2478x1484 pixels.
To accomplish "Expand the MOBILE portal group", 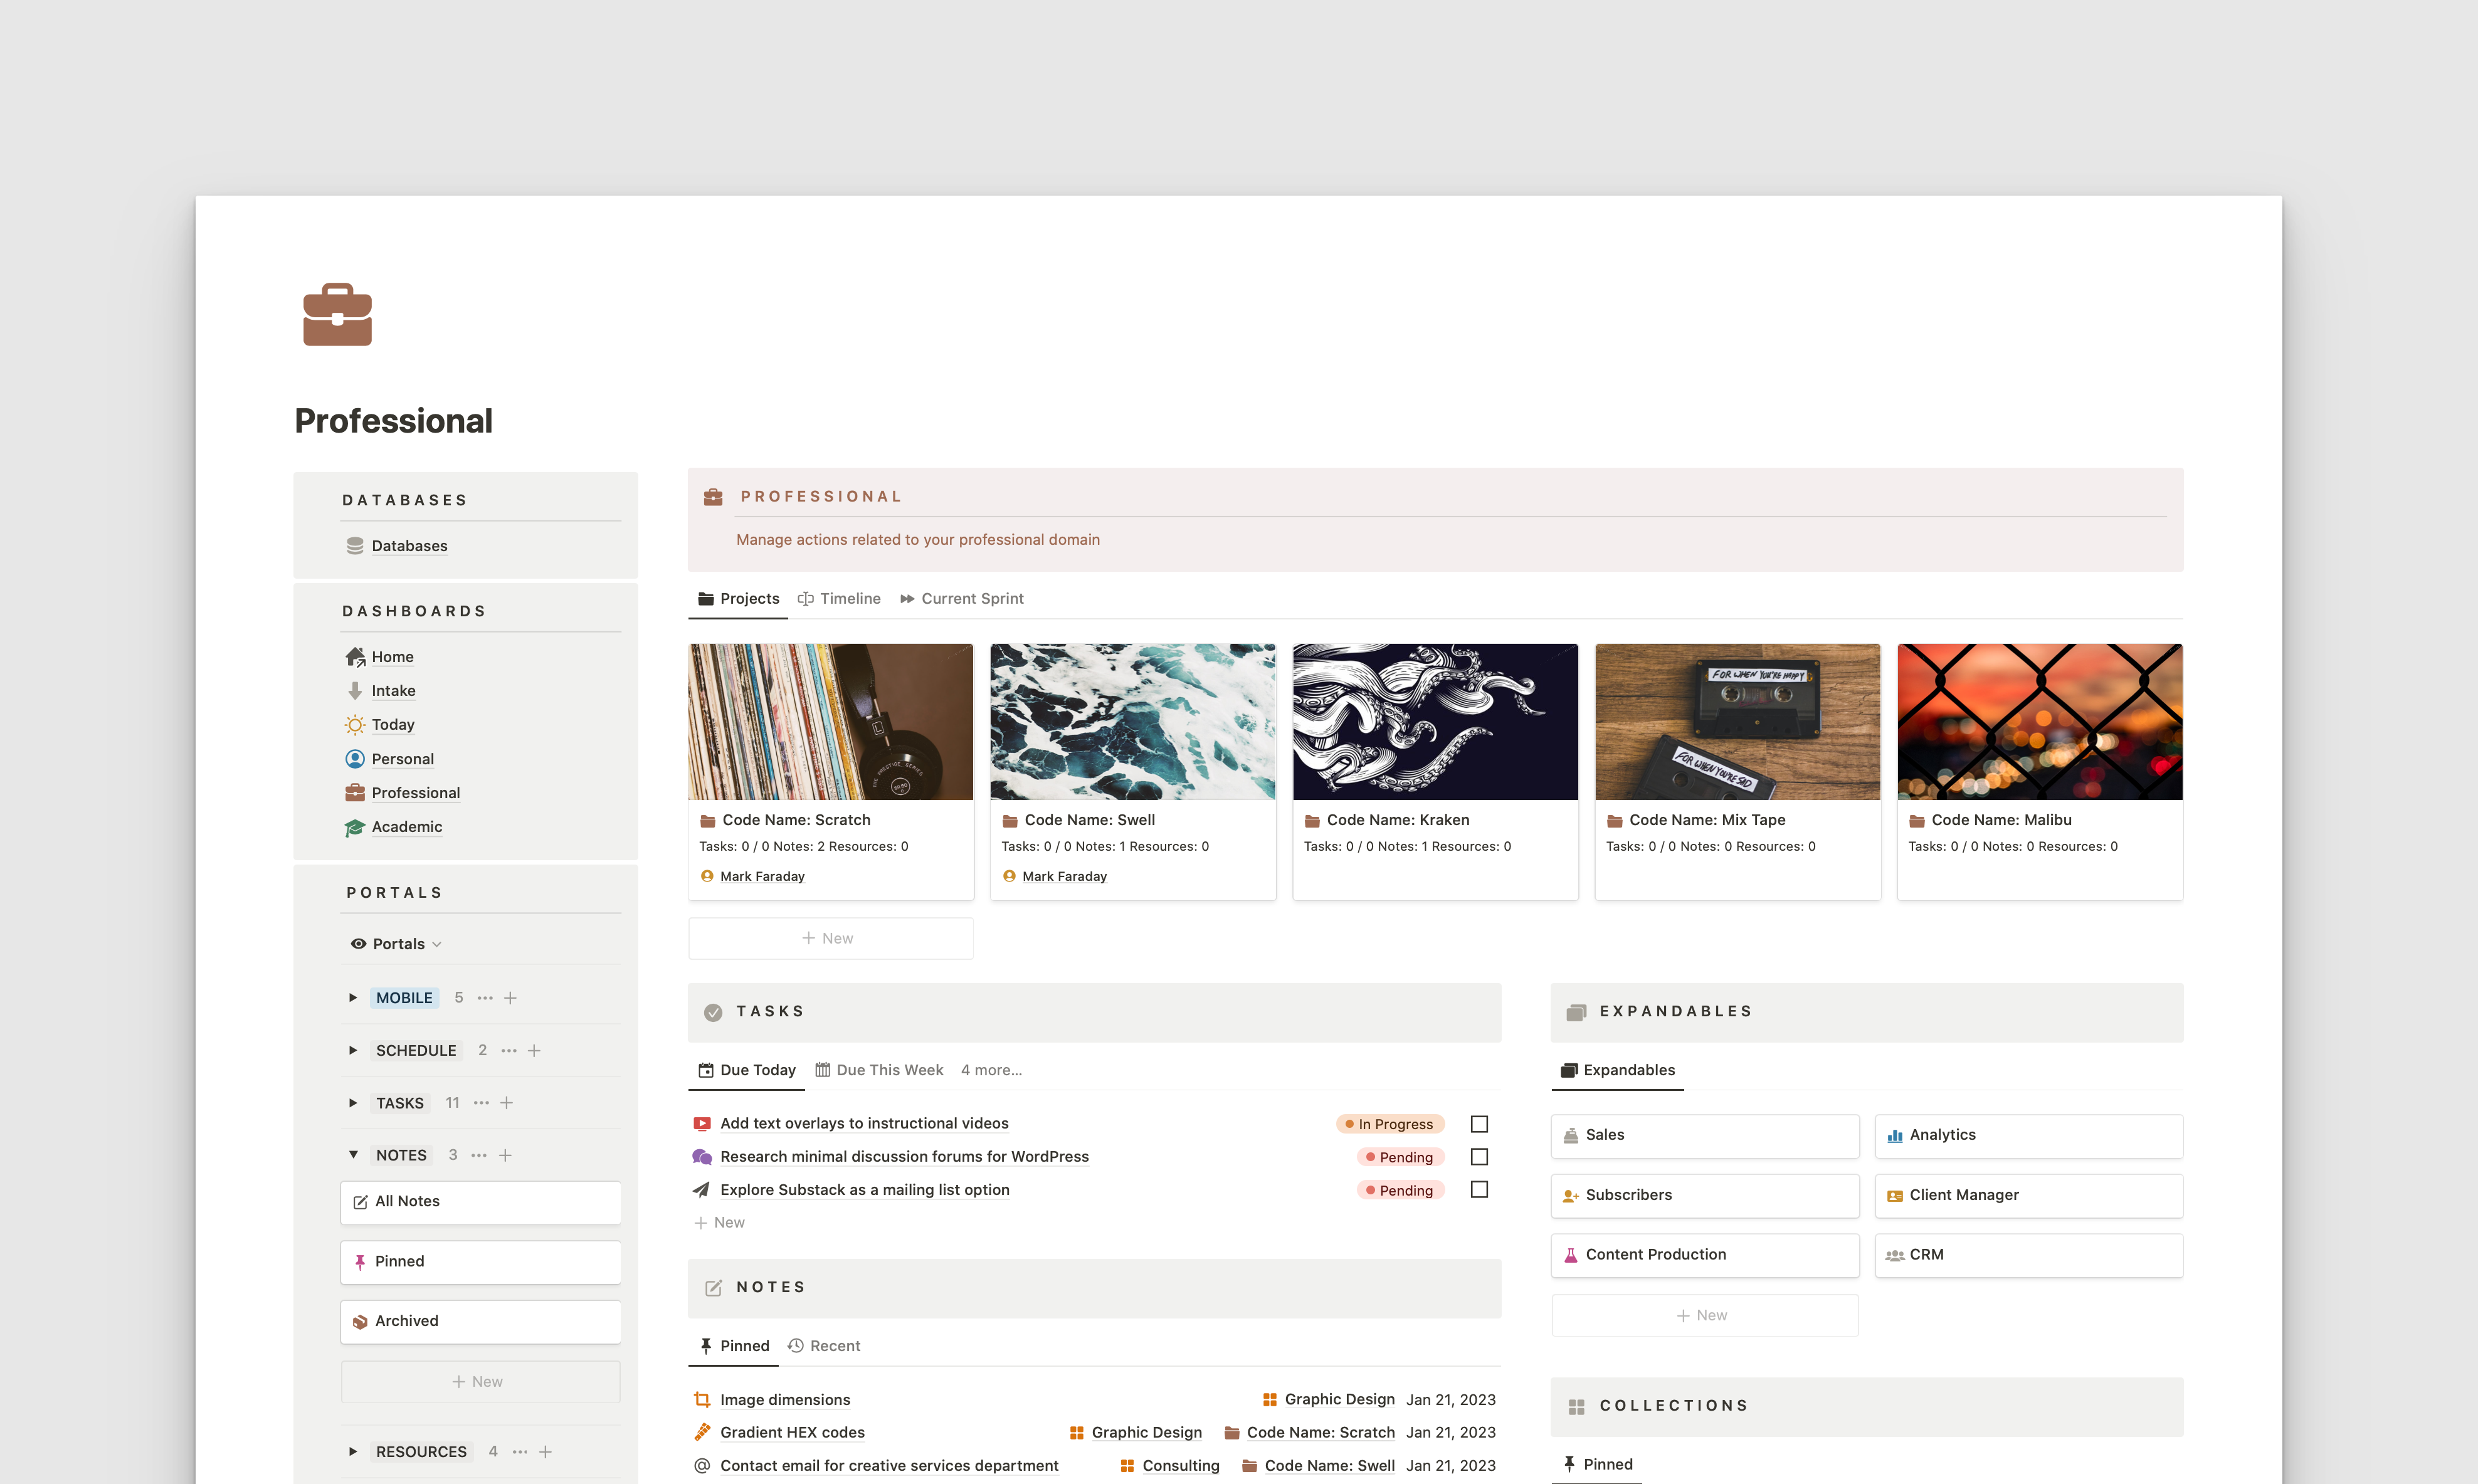I will (x=353, y=998).
